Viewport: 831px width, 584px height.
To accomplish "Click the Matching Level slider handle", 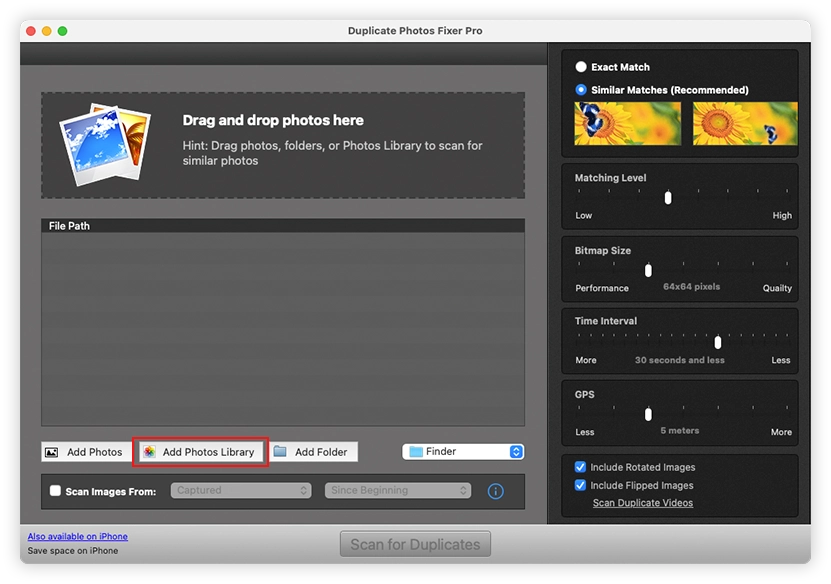I will click(668, 198).
